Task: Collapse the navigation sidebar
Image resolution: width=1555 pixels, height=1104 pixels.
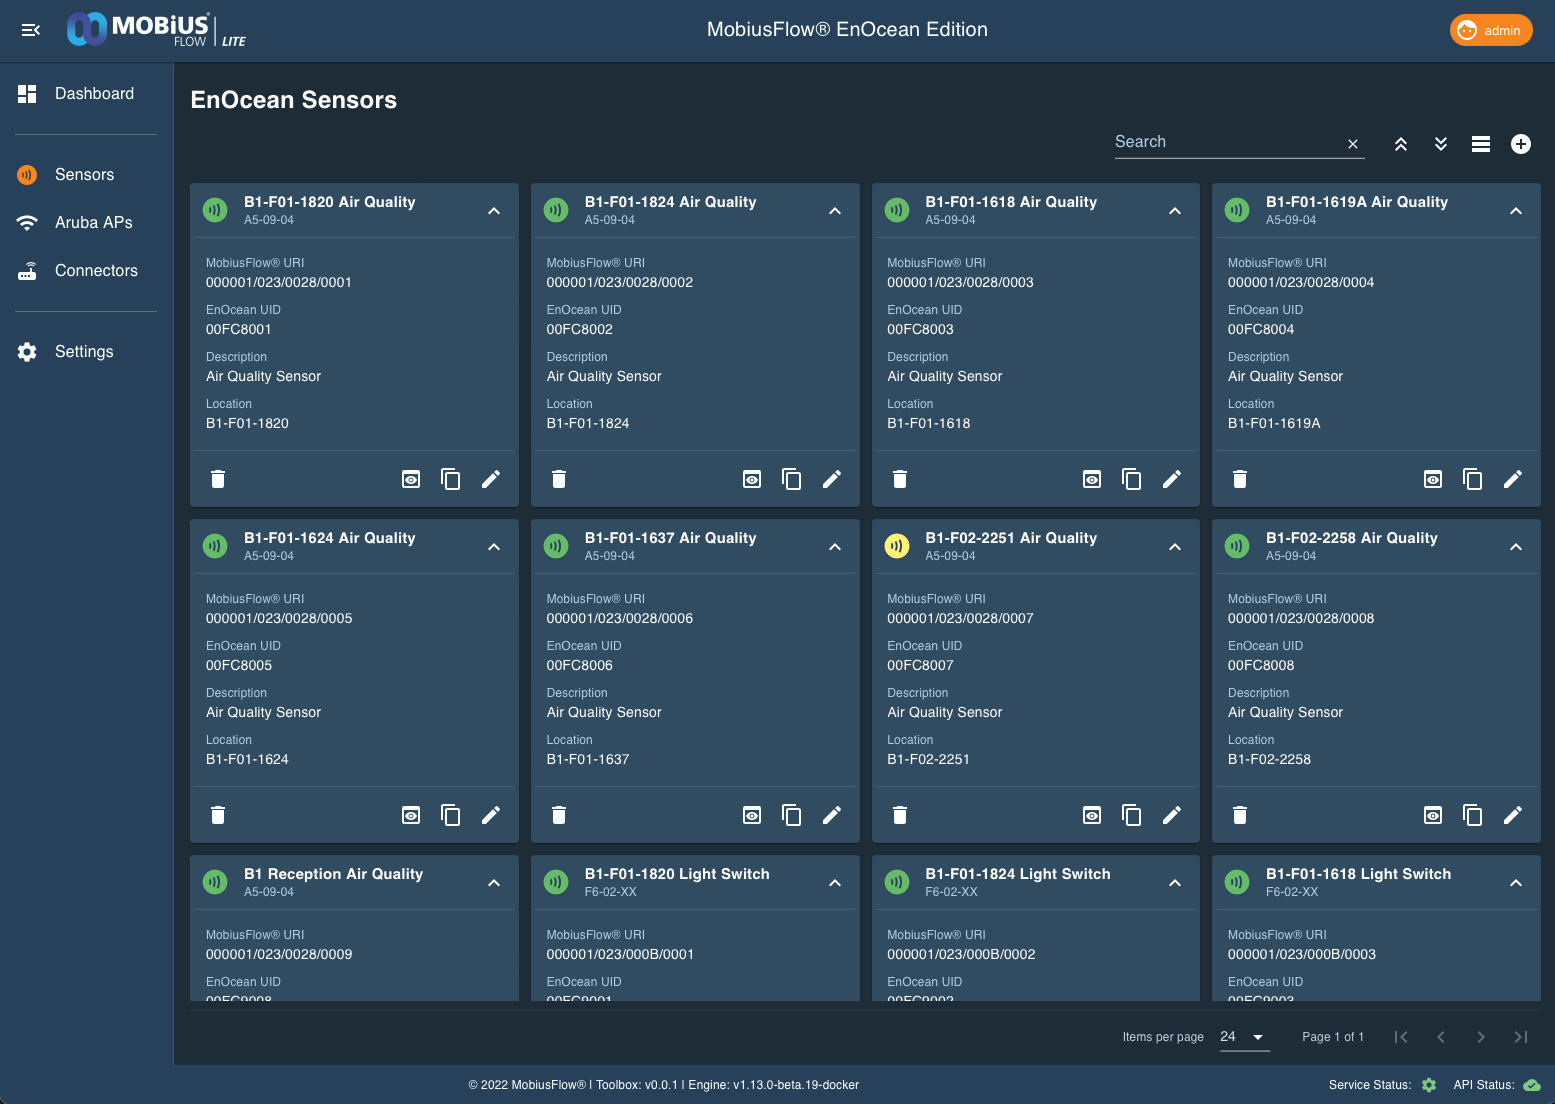Action: (x=30, y=30)
